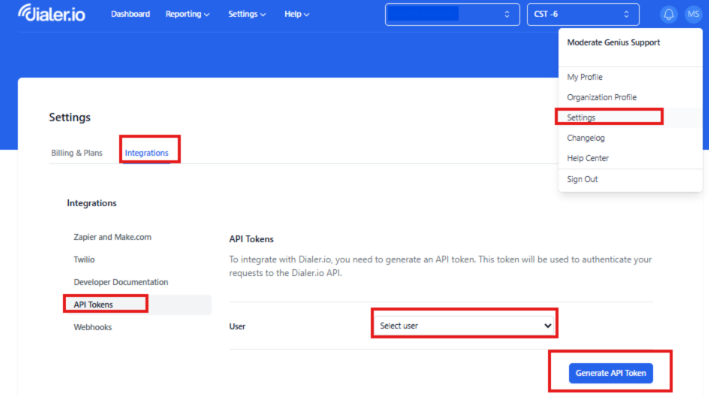The height and width of the screenshot is (397, 709).
Task: Open Changelog from user menu
Action: [586, 138]
